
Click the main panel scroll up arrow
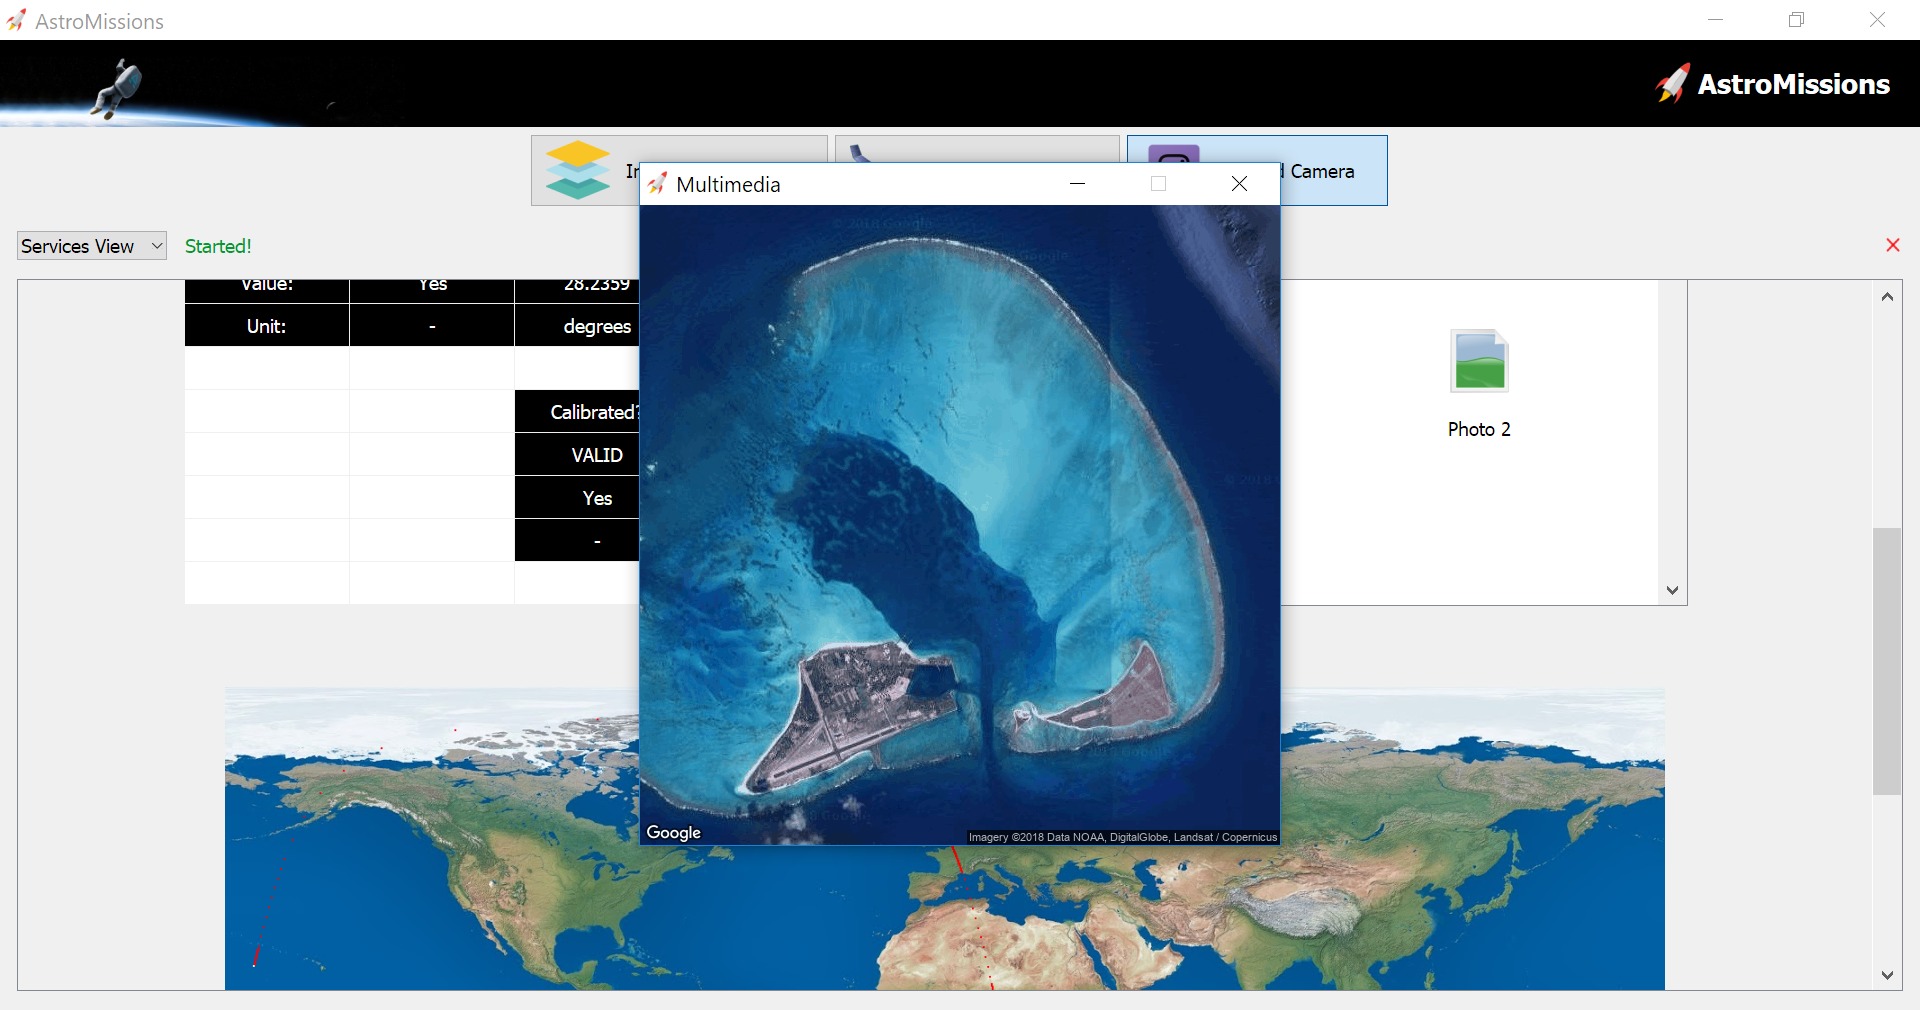click(x=1887, y=297)
